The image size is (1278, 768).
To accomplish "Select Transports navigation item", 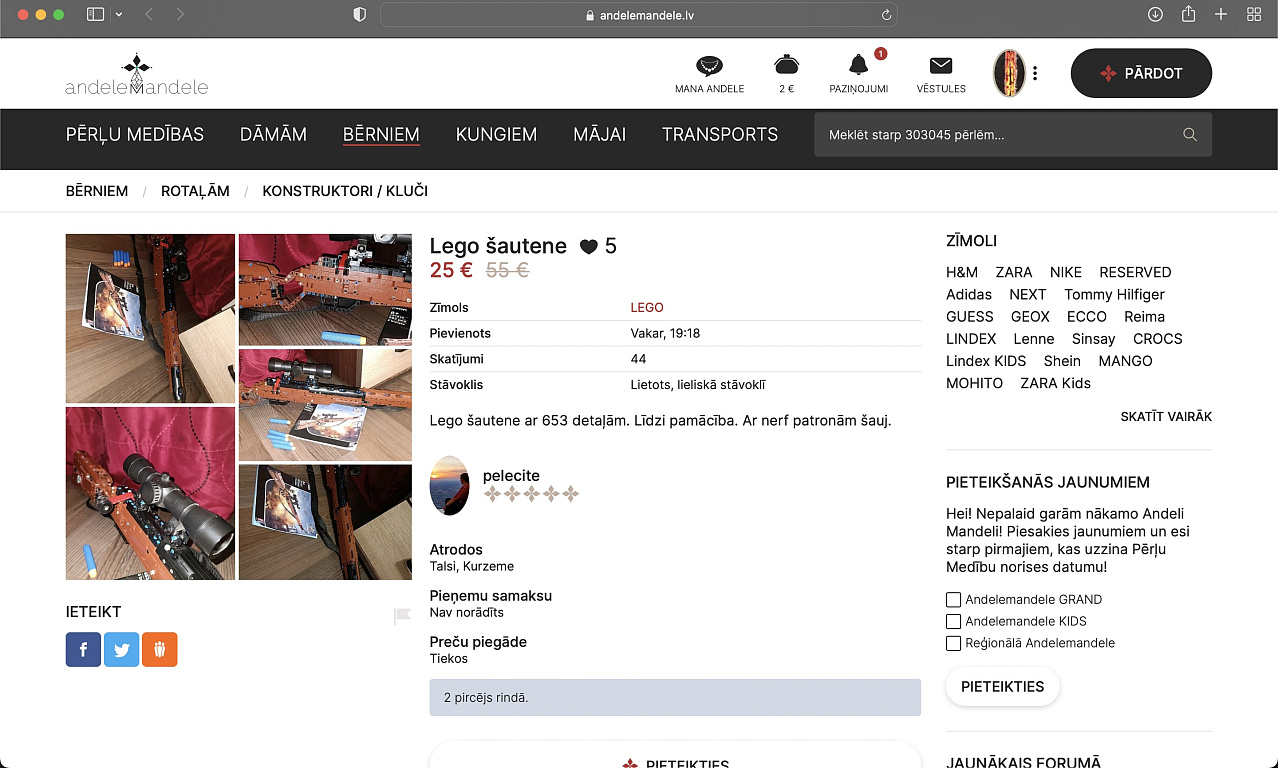I will (719, 135).
